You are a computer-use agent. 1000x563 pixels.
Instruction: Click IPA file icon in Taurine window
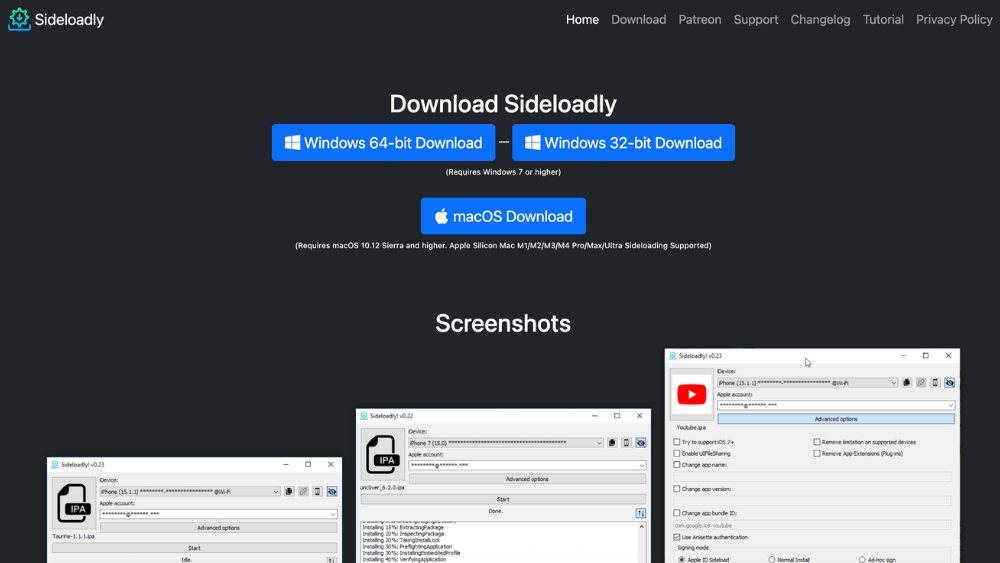[73, 503]
